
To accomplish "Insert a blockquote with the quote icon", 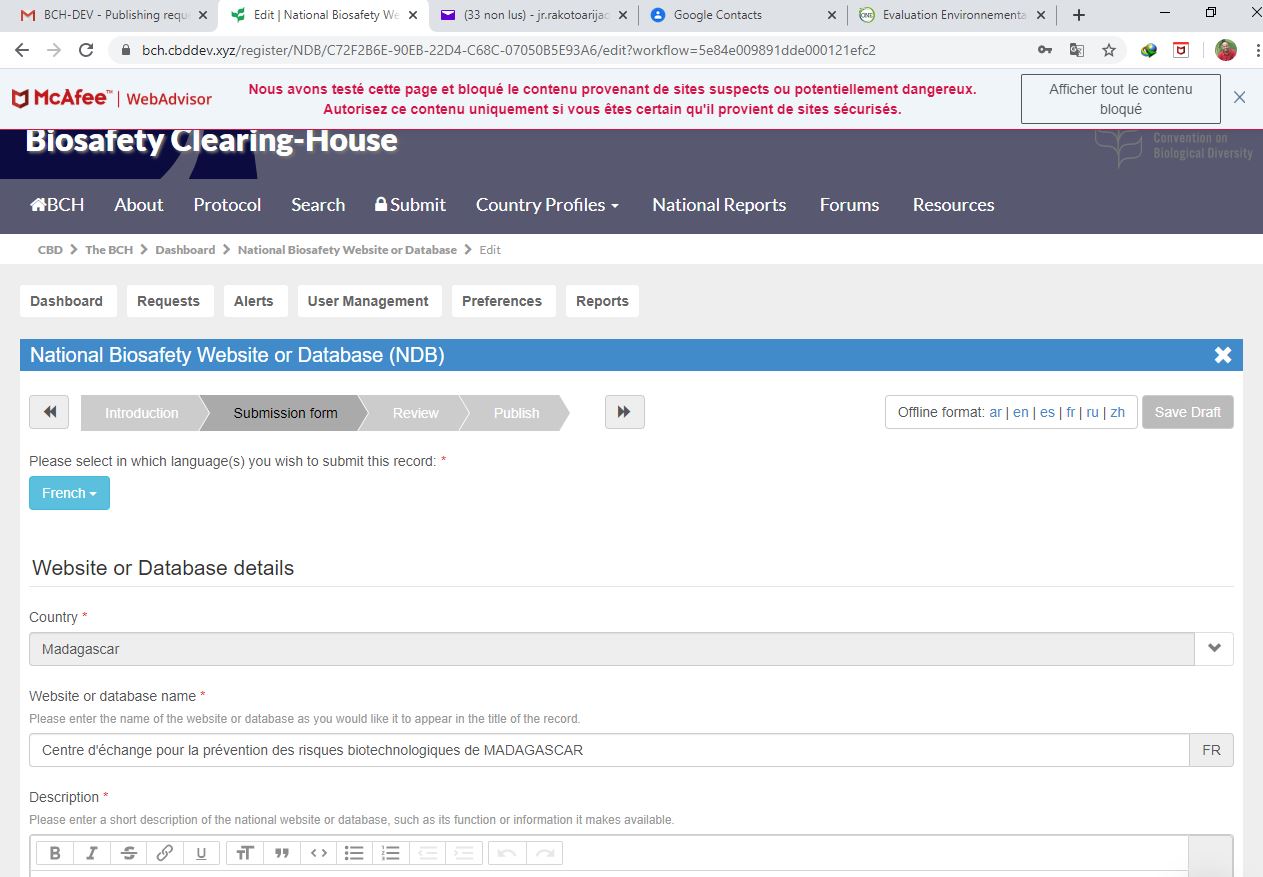I will tap(282, 853).
